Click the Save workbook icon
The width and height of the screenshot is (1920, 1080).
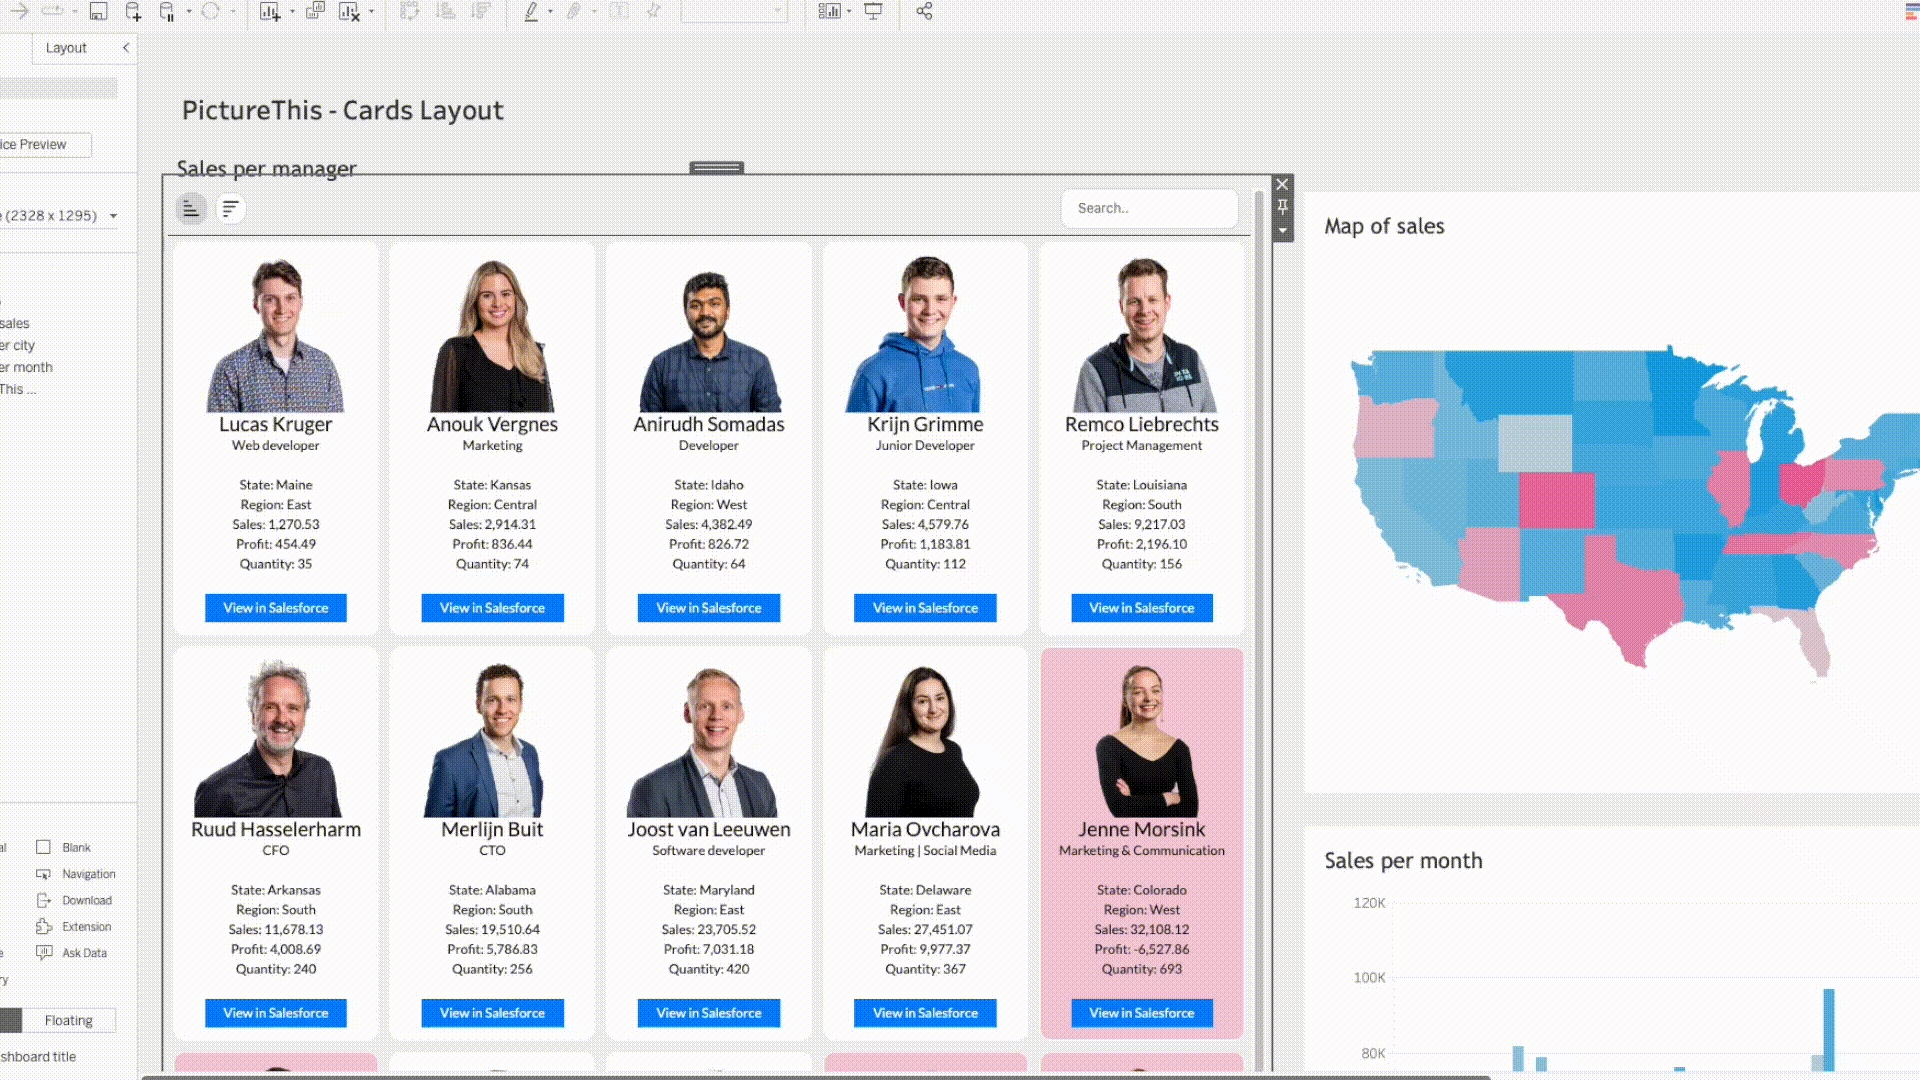[98, 12]
